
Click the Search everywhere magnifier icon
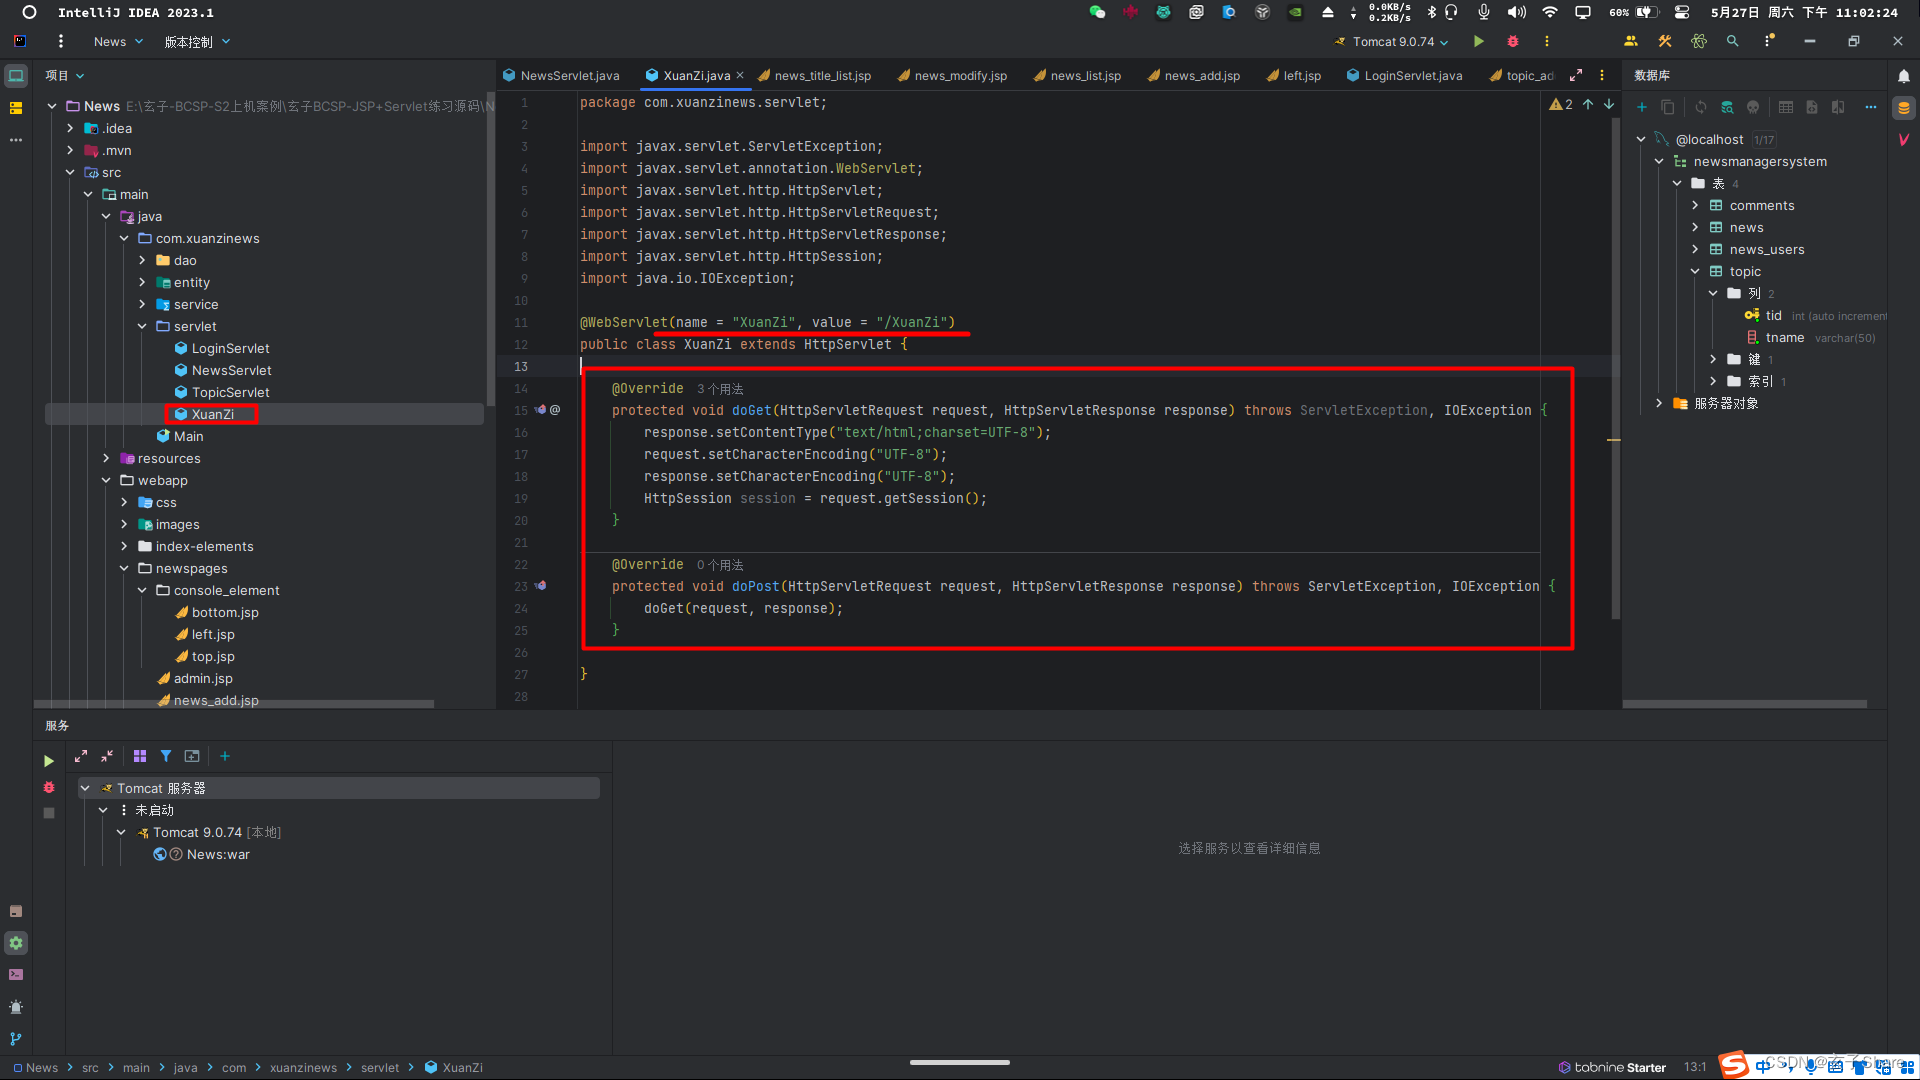pyautogui.click(x=1731, y=41)
